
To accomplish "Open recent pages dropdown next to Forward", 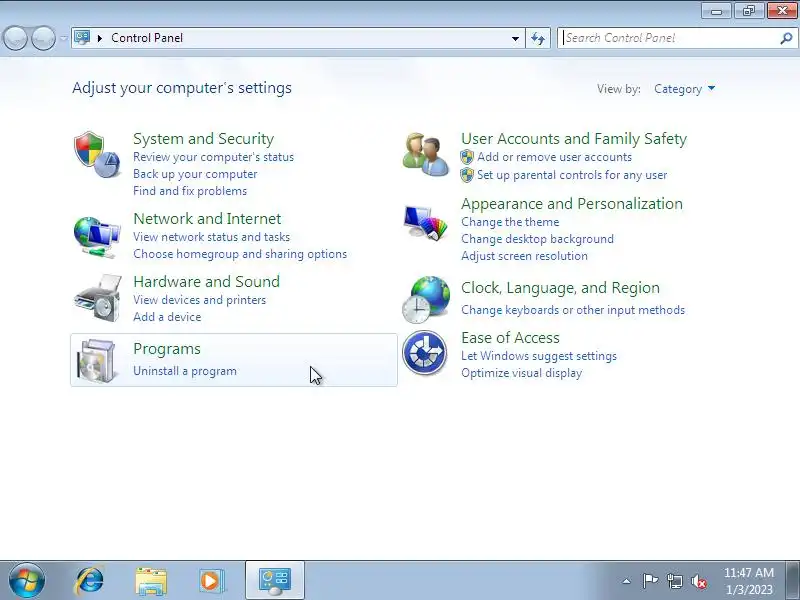I will click(63, 38).
